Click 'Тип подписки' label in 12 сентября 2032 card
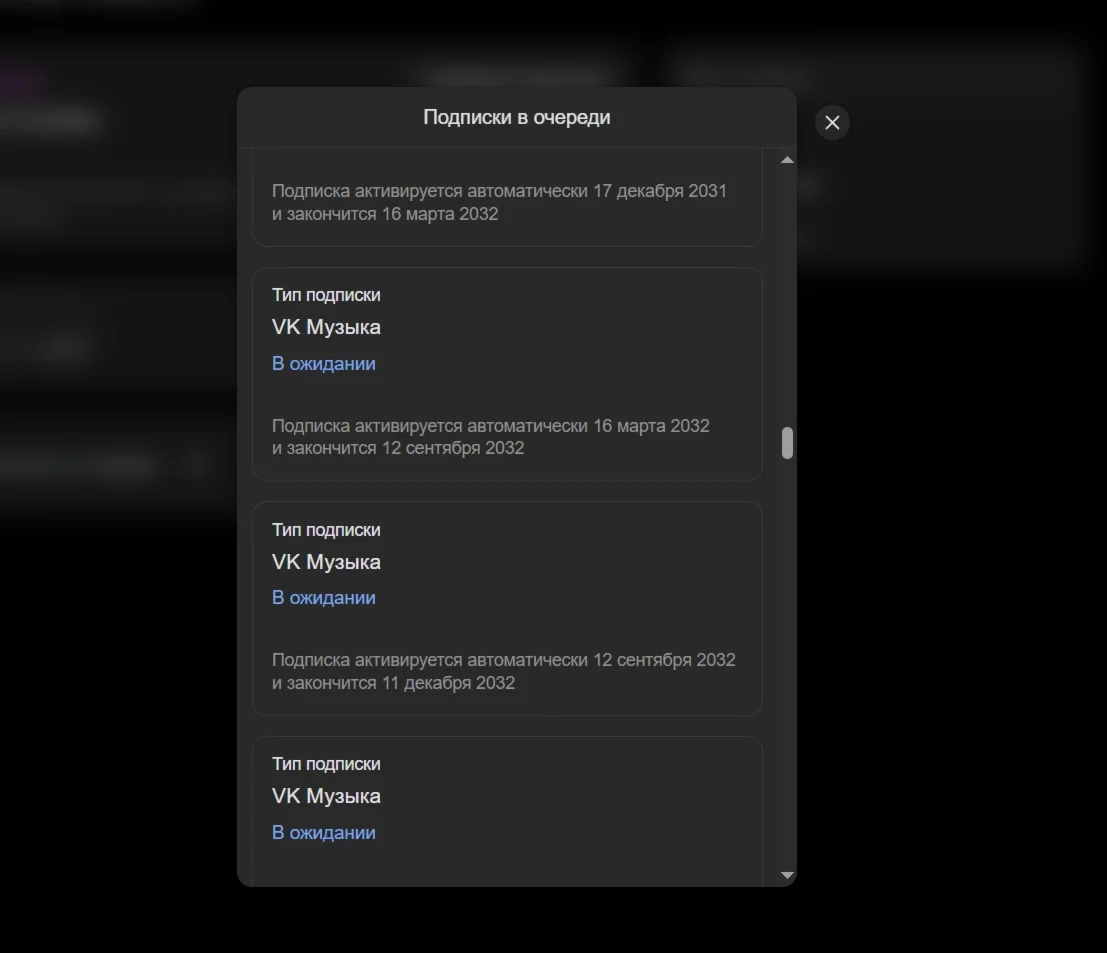Viewport: 1107px width, 953px height. click(326, 529)
